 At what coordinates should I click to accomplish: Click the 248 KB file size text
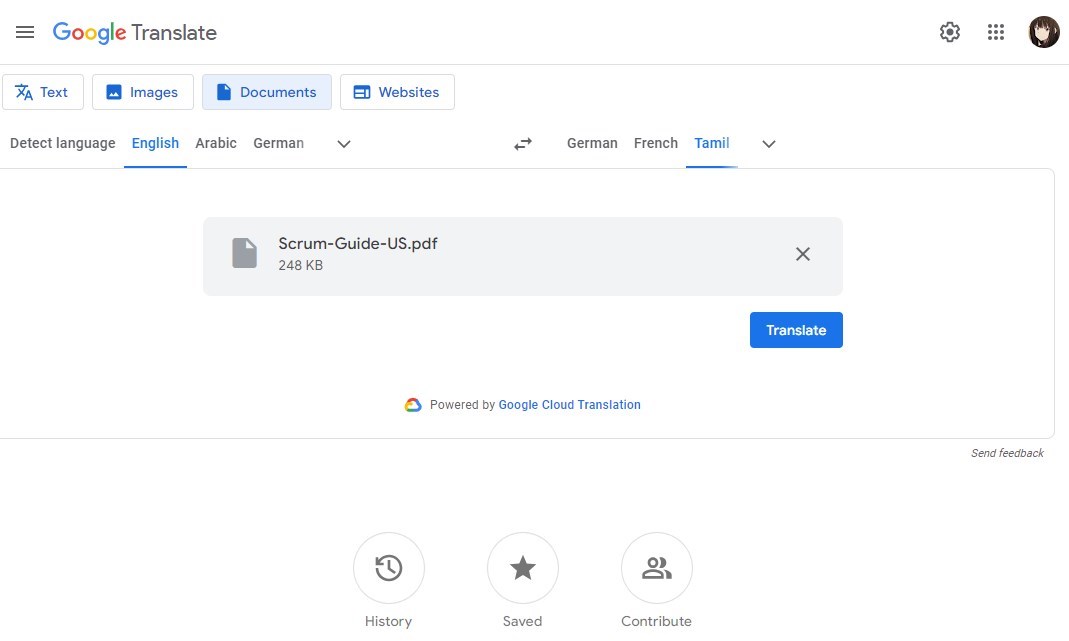pyautogui.click(x=301, y=265)
